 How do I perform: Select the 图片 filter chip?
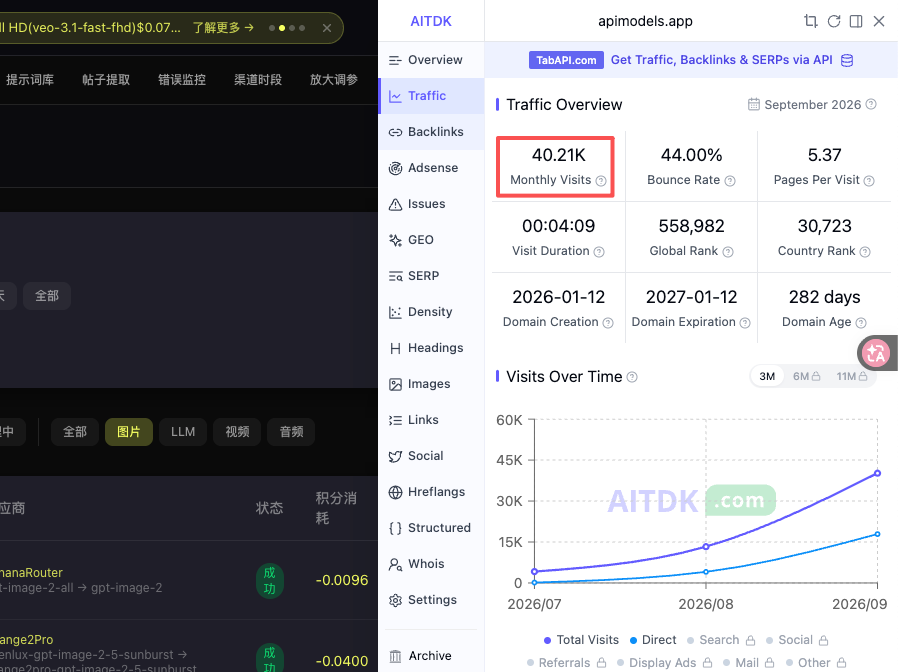pos(129,432)
